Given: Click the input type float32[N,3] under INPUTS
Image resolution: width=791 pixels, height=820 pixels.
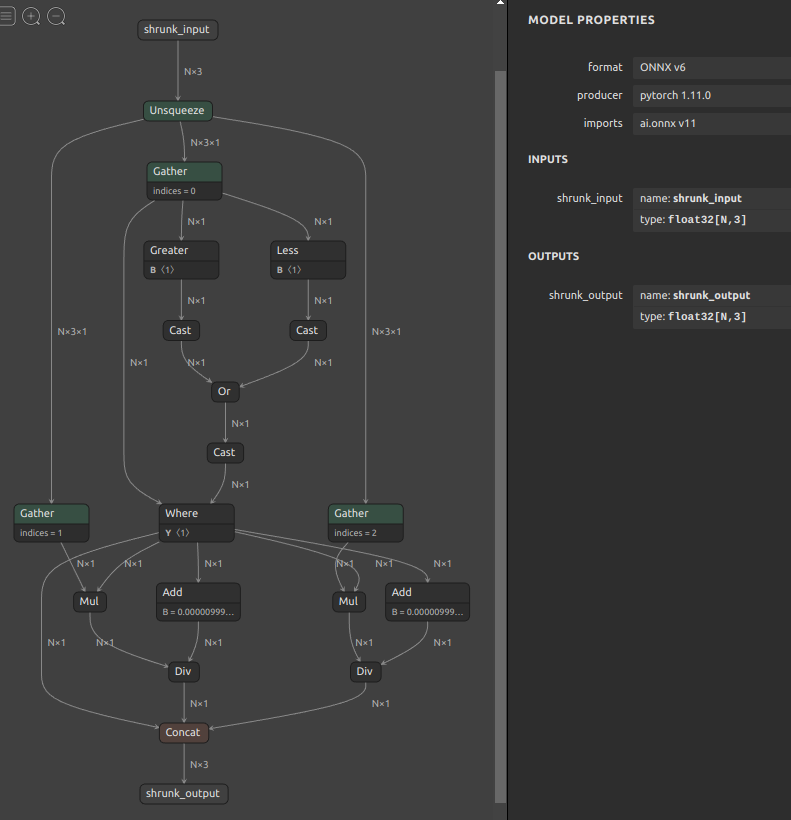Looking at the screenshot, I should (712, 220).
